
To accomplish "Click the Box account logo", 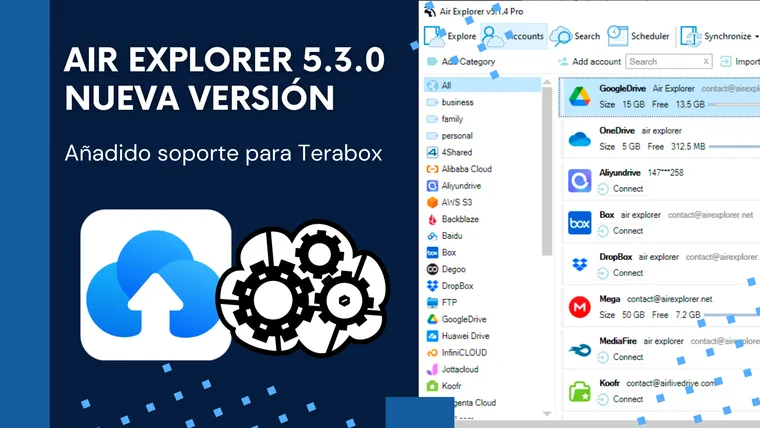I will [580, 223].
